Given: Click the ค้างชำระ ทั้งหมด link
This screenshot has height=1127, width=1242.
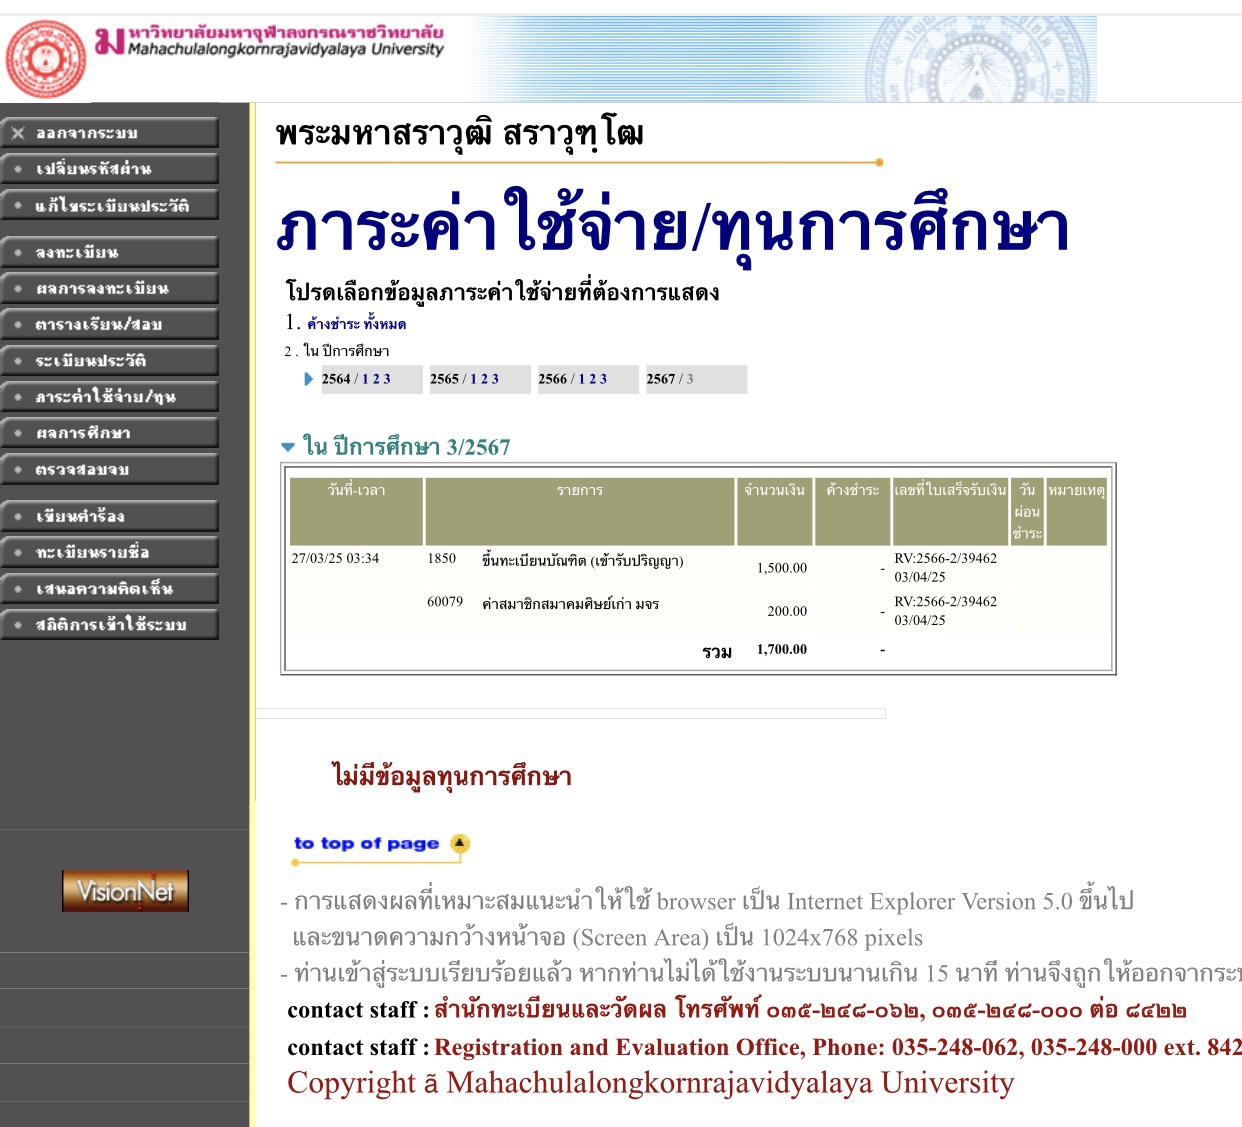Looking at the screenshot, I should (x=356, y=323).
